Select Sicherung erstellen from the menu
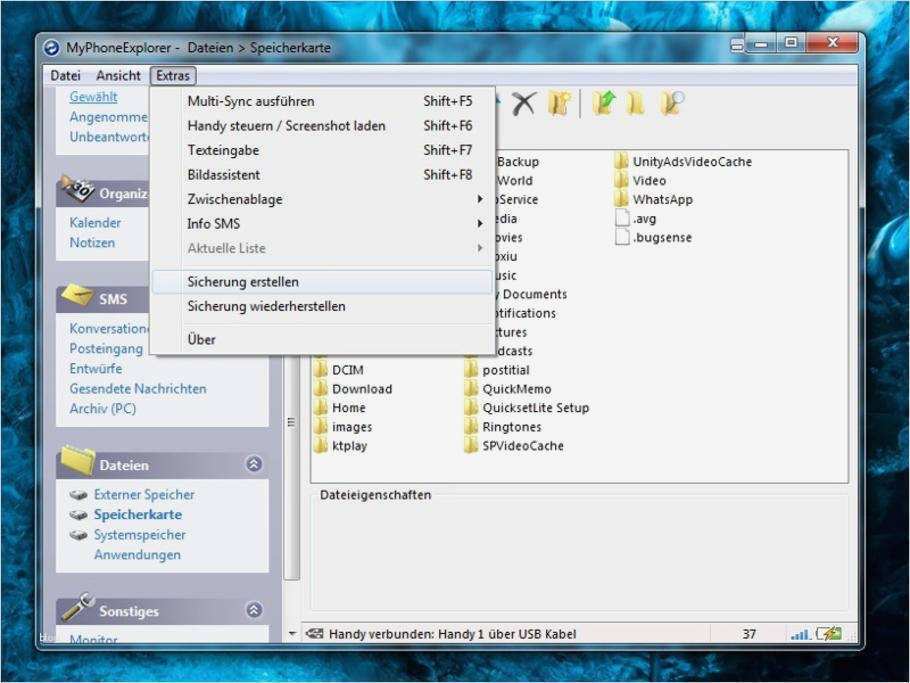The width and height of the screenshot is (910, 683). [x=240, y=281]
